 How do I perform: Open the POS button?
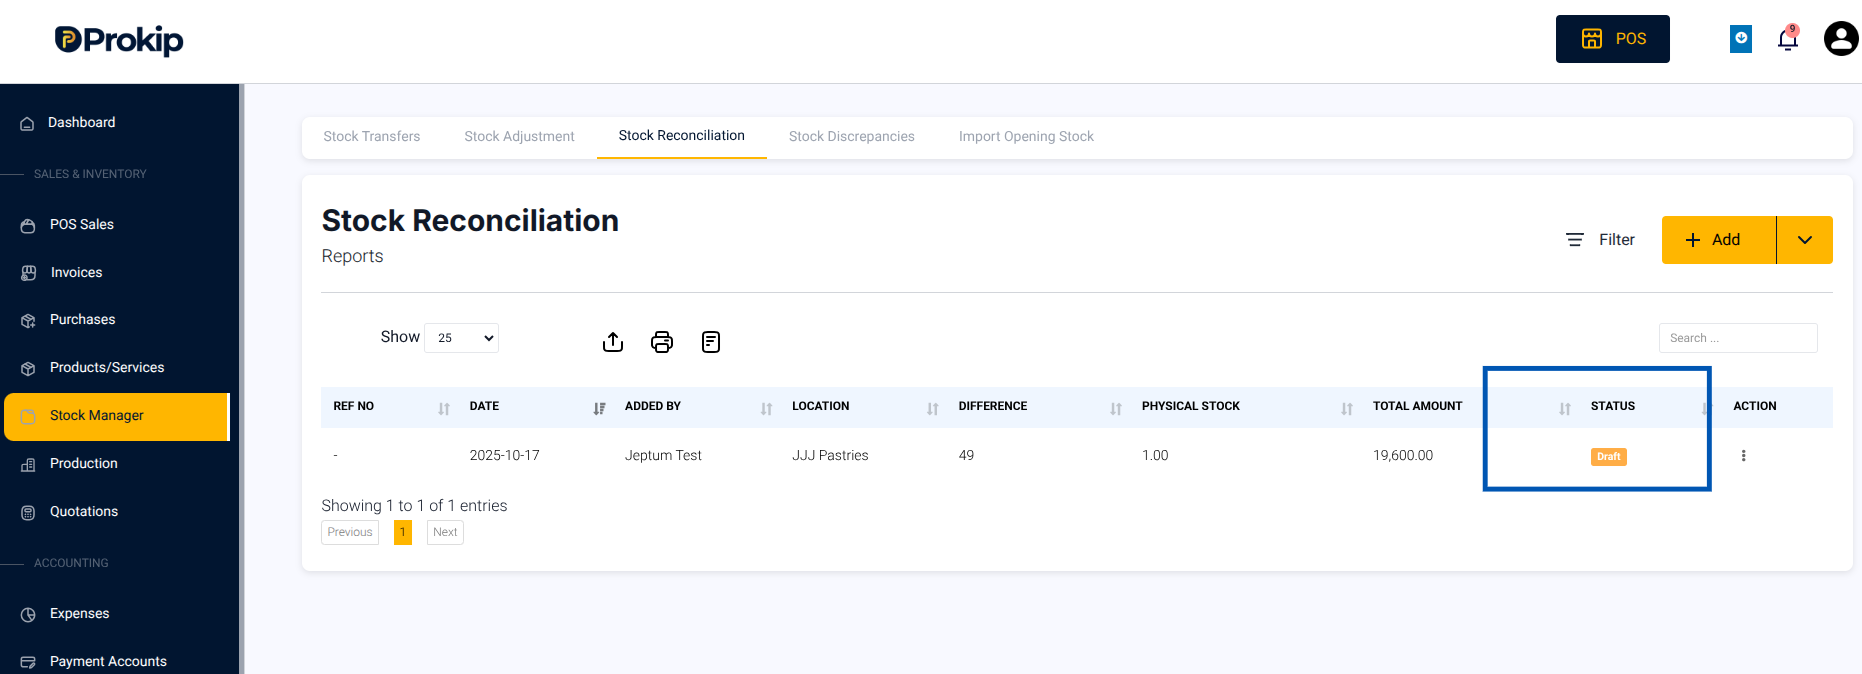[x=1612, y=39]
